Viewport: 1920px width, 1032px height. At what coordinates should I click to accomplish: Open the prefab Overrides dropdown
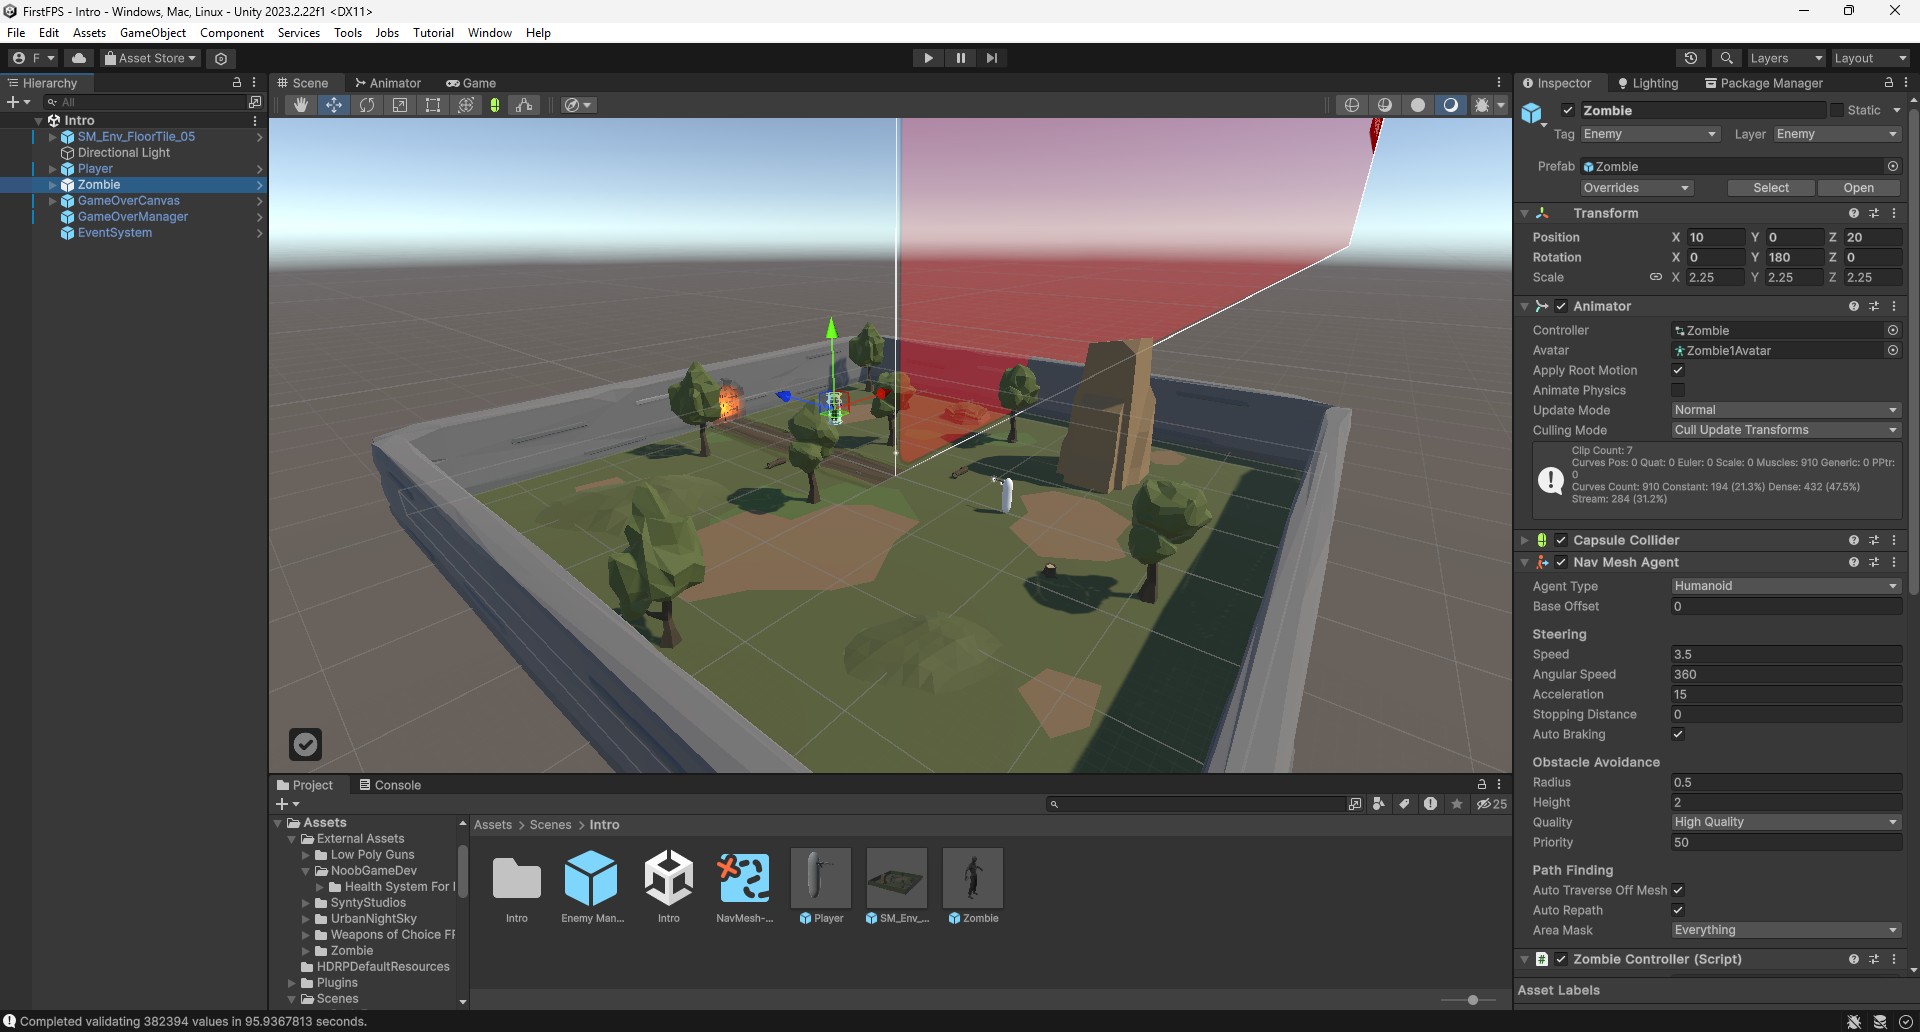click(x=1636, y=188)
